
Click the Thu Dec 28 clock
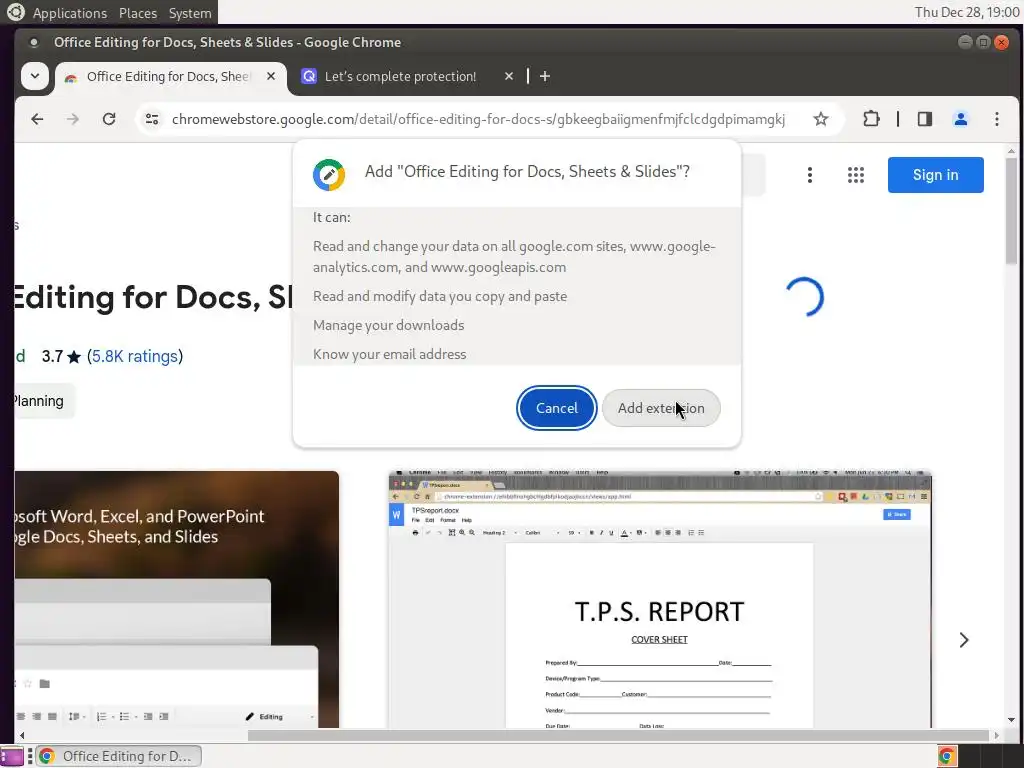(967, 12)
